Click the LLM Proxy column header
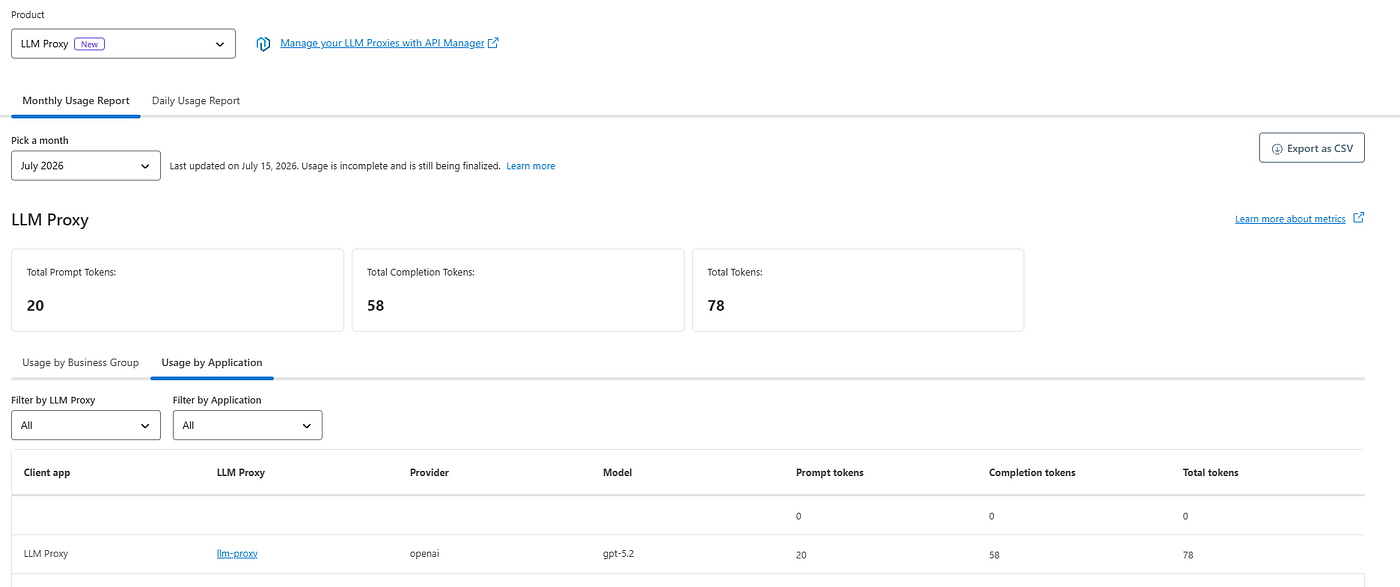The image size is (1400, 587). click(241, 472)
